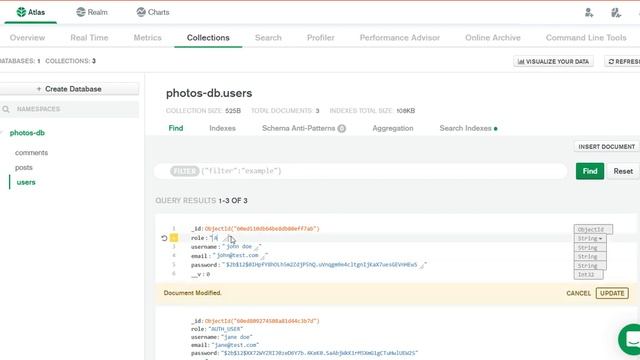The width and height of the screenshot is (640, 360).
Task: Click the String type box for username
Action: pyautogui.click(x=590, y=248)
